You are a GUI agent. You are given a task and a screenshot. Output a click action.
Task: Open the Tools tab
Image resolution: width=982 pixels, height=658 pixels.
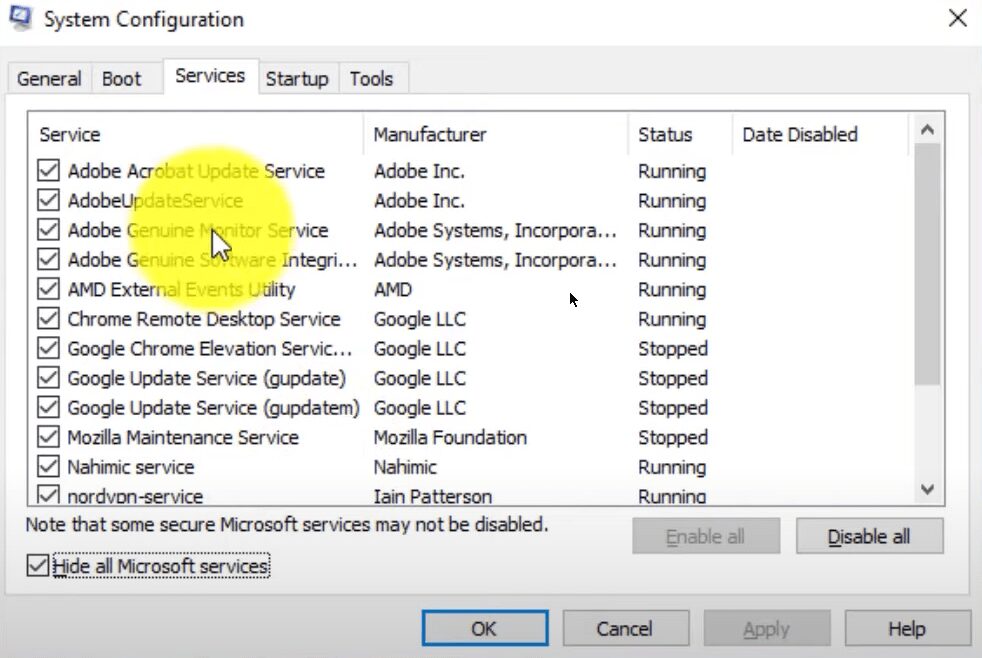coord(371,79)
